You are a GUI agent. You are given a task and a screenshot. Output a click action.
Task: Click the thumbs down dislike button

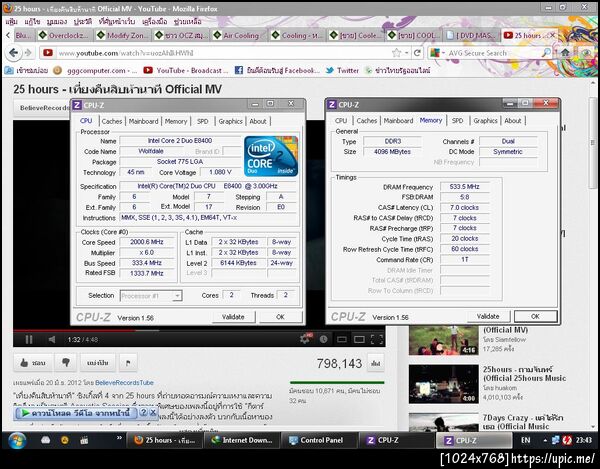[x=66, y=362]
